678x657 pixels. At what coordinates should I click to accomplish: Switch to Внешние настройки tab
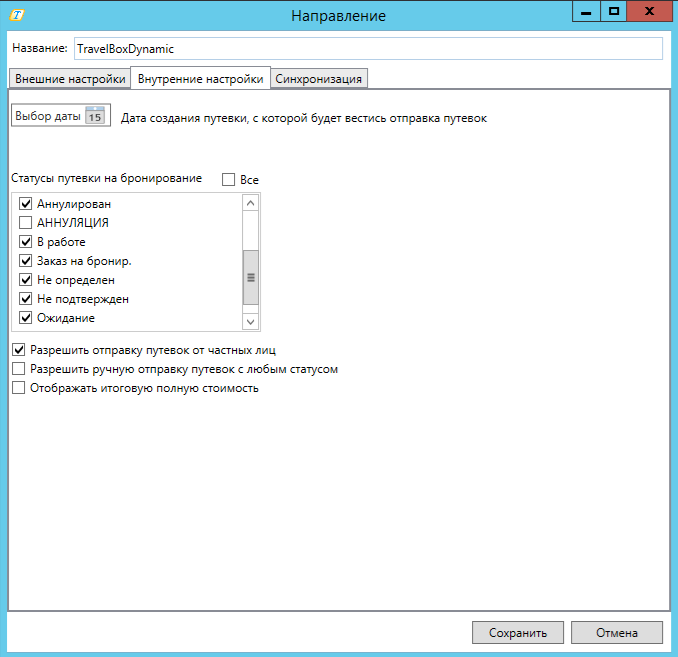coord(69,79)
